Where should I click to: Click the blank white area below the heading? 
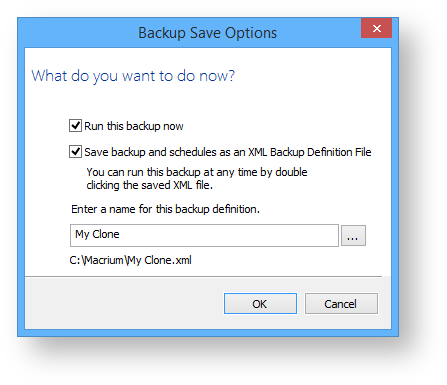pyautogui.click(x=207, y=102)
